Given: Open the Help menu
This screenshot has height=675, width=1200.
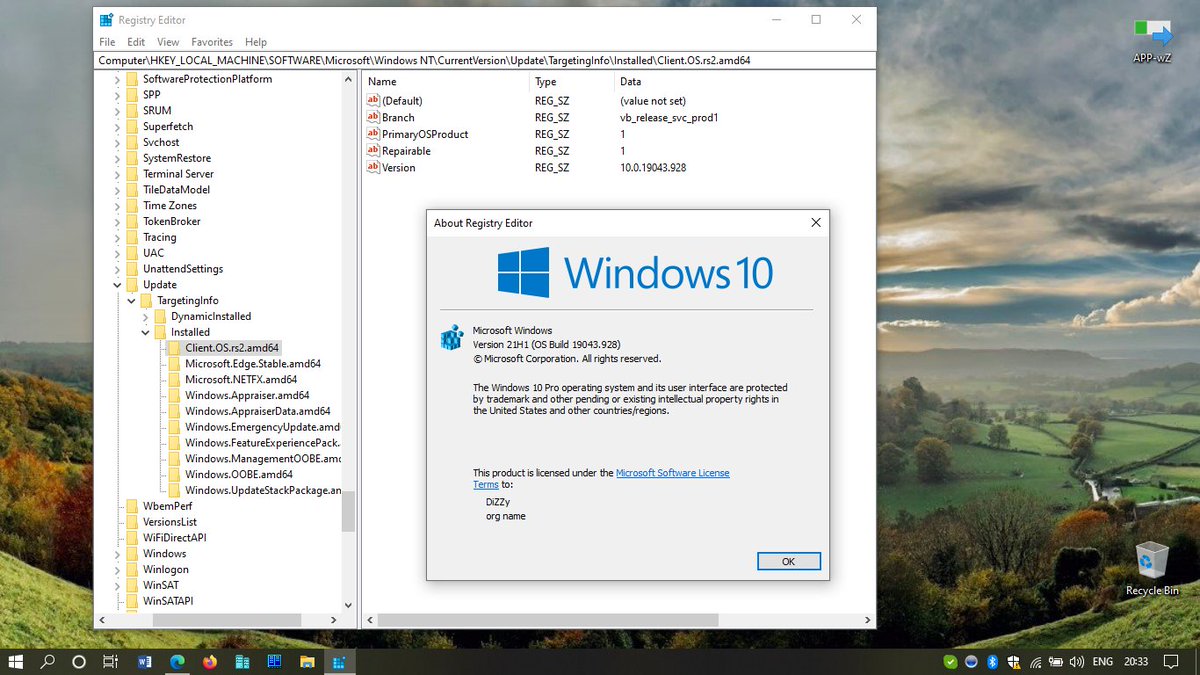Looking at the screenshot, I should (x=256, y=42).
